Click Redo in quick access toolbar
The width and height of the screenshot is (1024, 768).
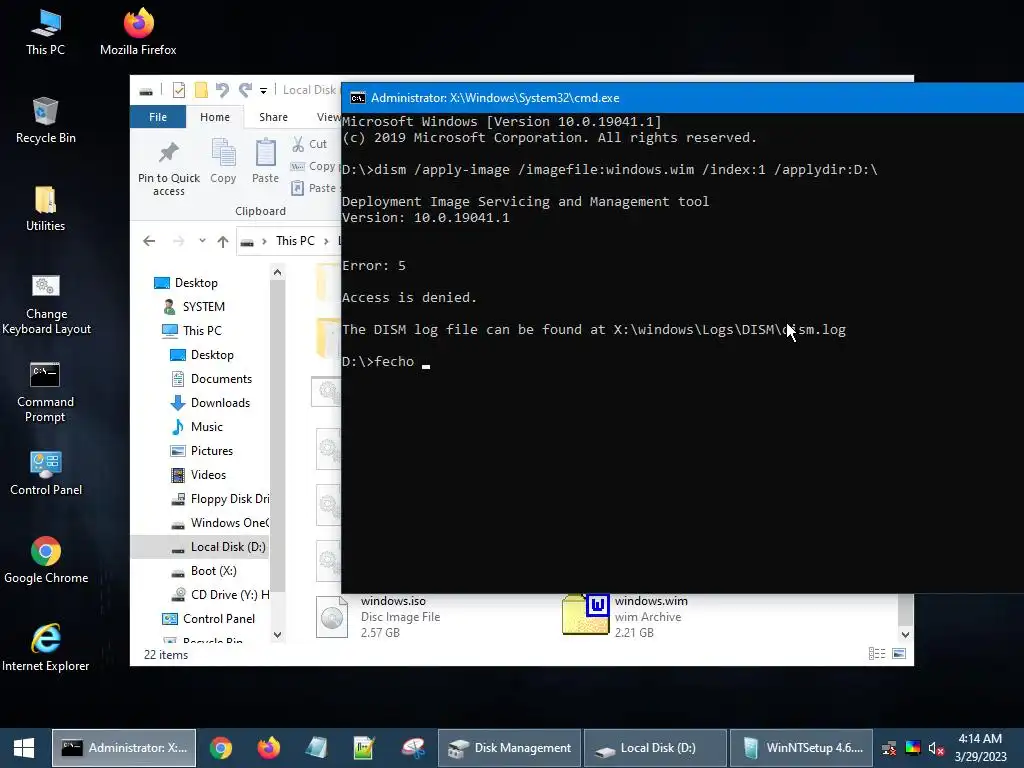[245, 90]
